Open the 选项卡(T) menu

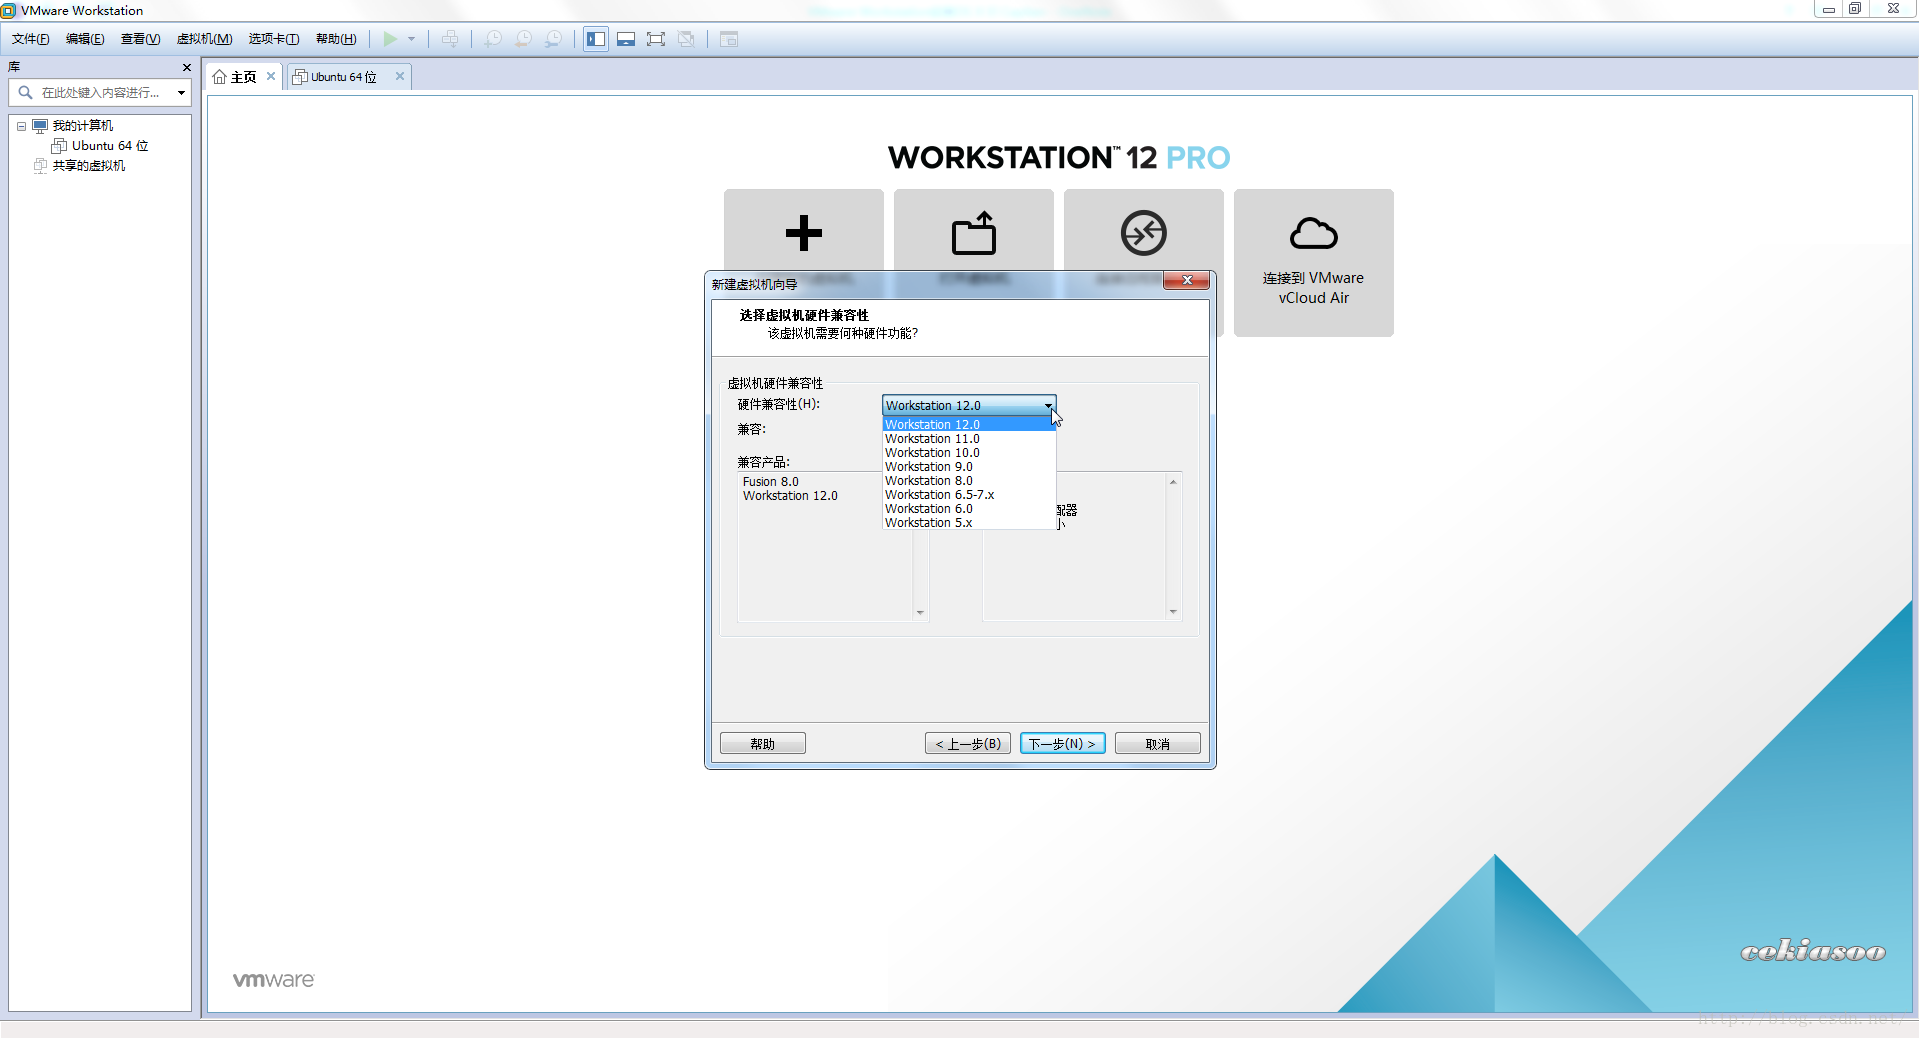pyautogui.click(x=274, y=39)
